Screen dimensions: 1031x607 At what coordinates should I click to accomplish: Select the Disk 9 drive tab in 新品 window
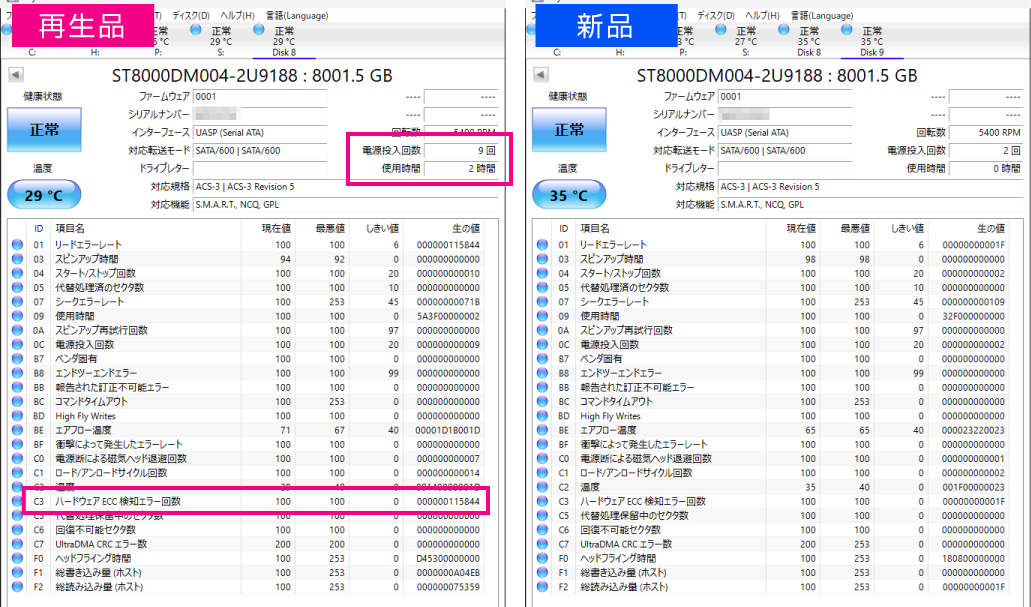[872, 41]
